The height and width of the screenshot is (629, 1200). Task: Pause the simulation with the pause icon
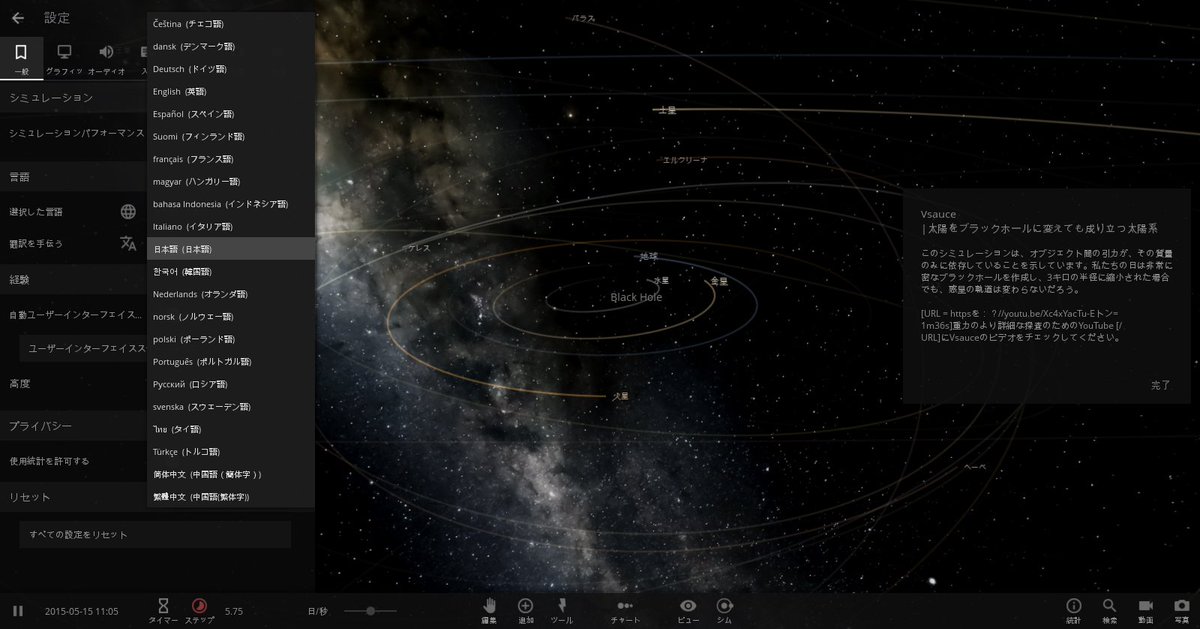[18, 610]
